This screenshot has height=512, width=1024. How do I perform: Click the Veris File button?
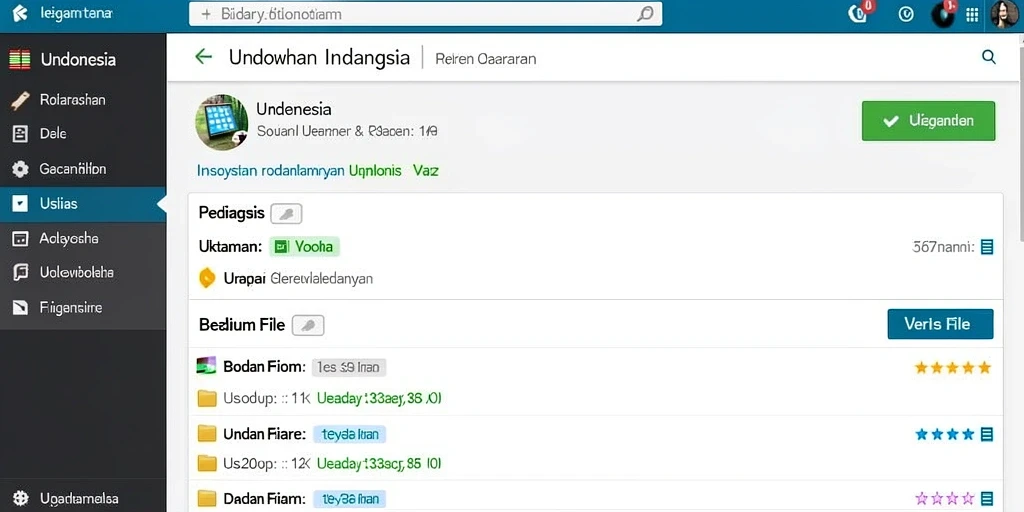click(x=940, y=324)
